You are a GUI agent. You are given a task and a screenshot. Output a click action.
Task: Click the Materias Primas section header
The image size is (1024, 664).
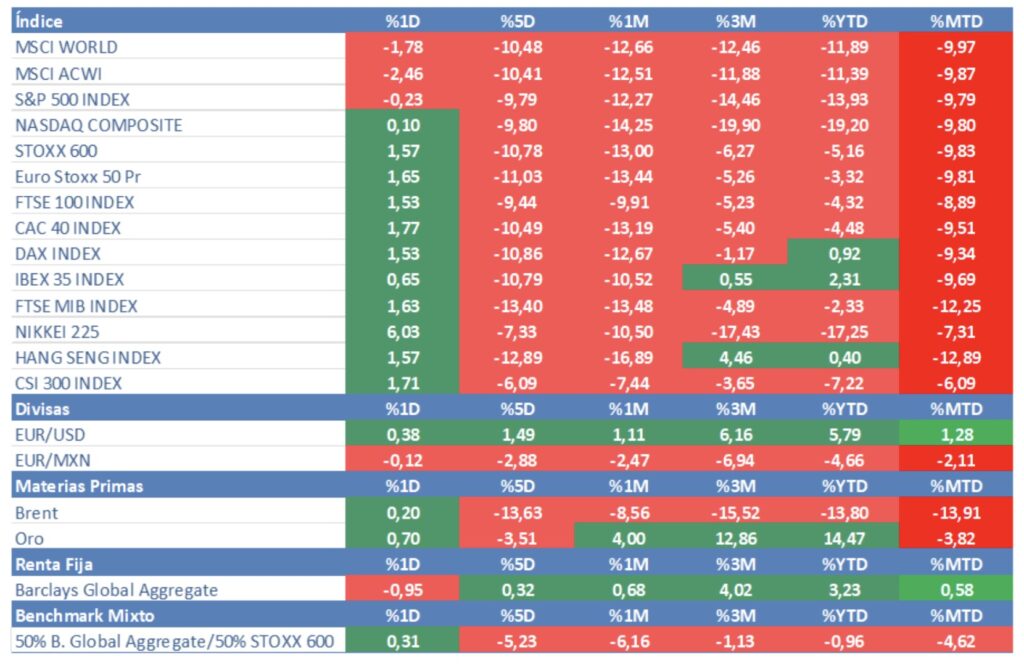click(x=79, y=487)
